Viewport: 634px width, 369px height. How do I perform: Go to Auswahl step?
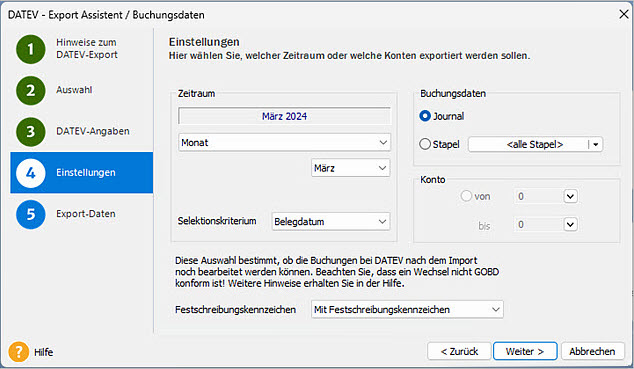tap(74, 90)
